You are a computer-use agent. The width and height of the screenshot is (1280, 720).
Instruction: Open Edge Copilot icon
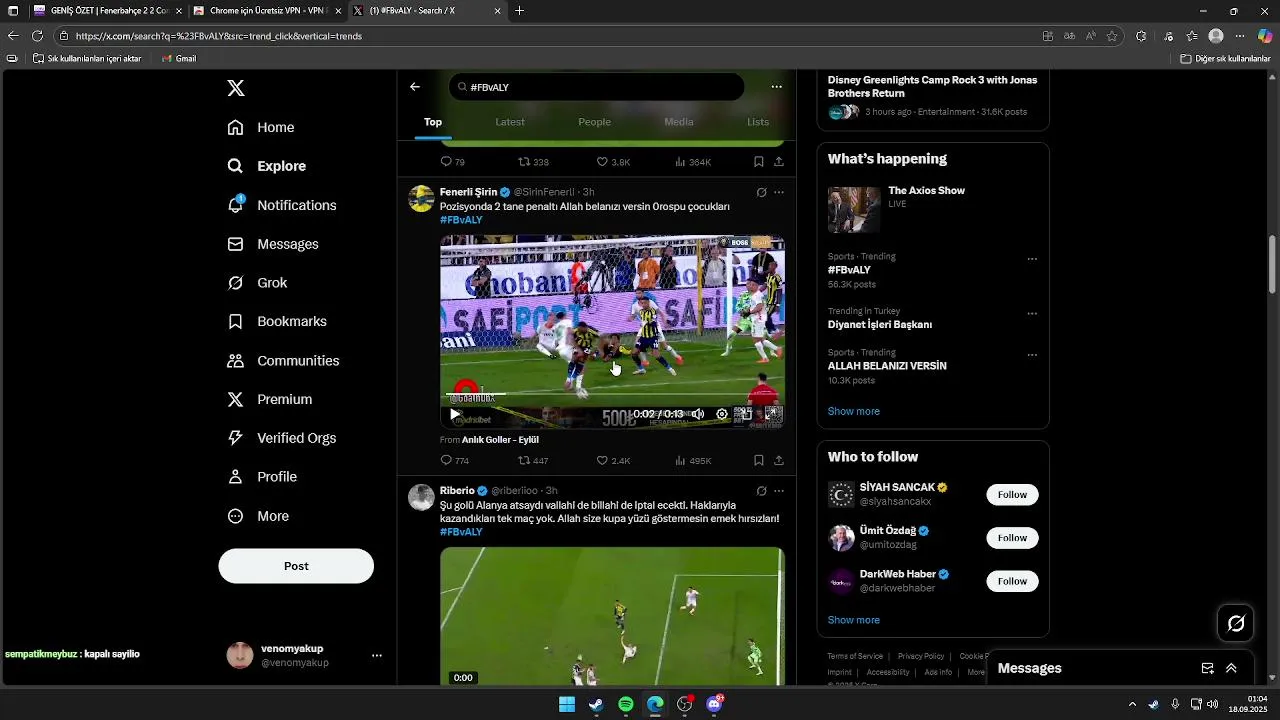(x=1265, y=36)
